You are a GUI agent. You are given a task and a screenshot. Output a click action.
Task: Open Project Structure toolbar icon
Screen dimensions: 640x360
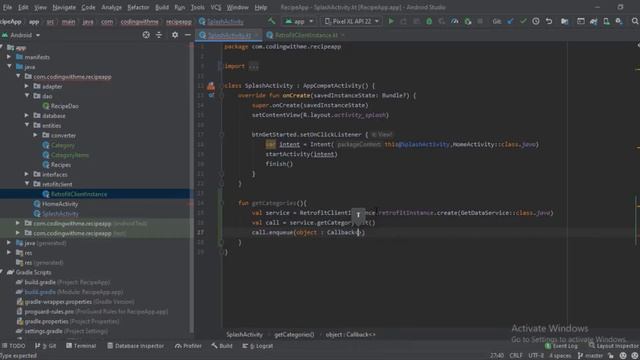[x=564, y=21]
